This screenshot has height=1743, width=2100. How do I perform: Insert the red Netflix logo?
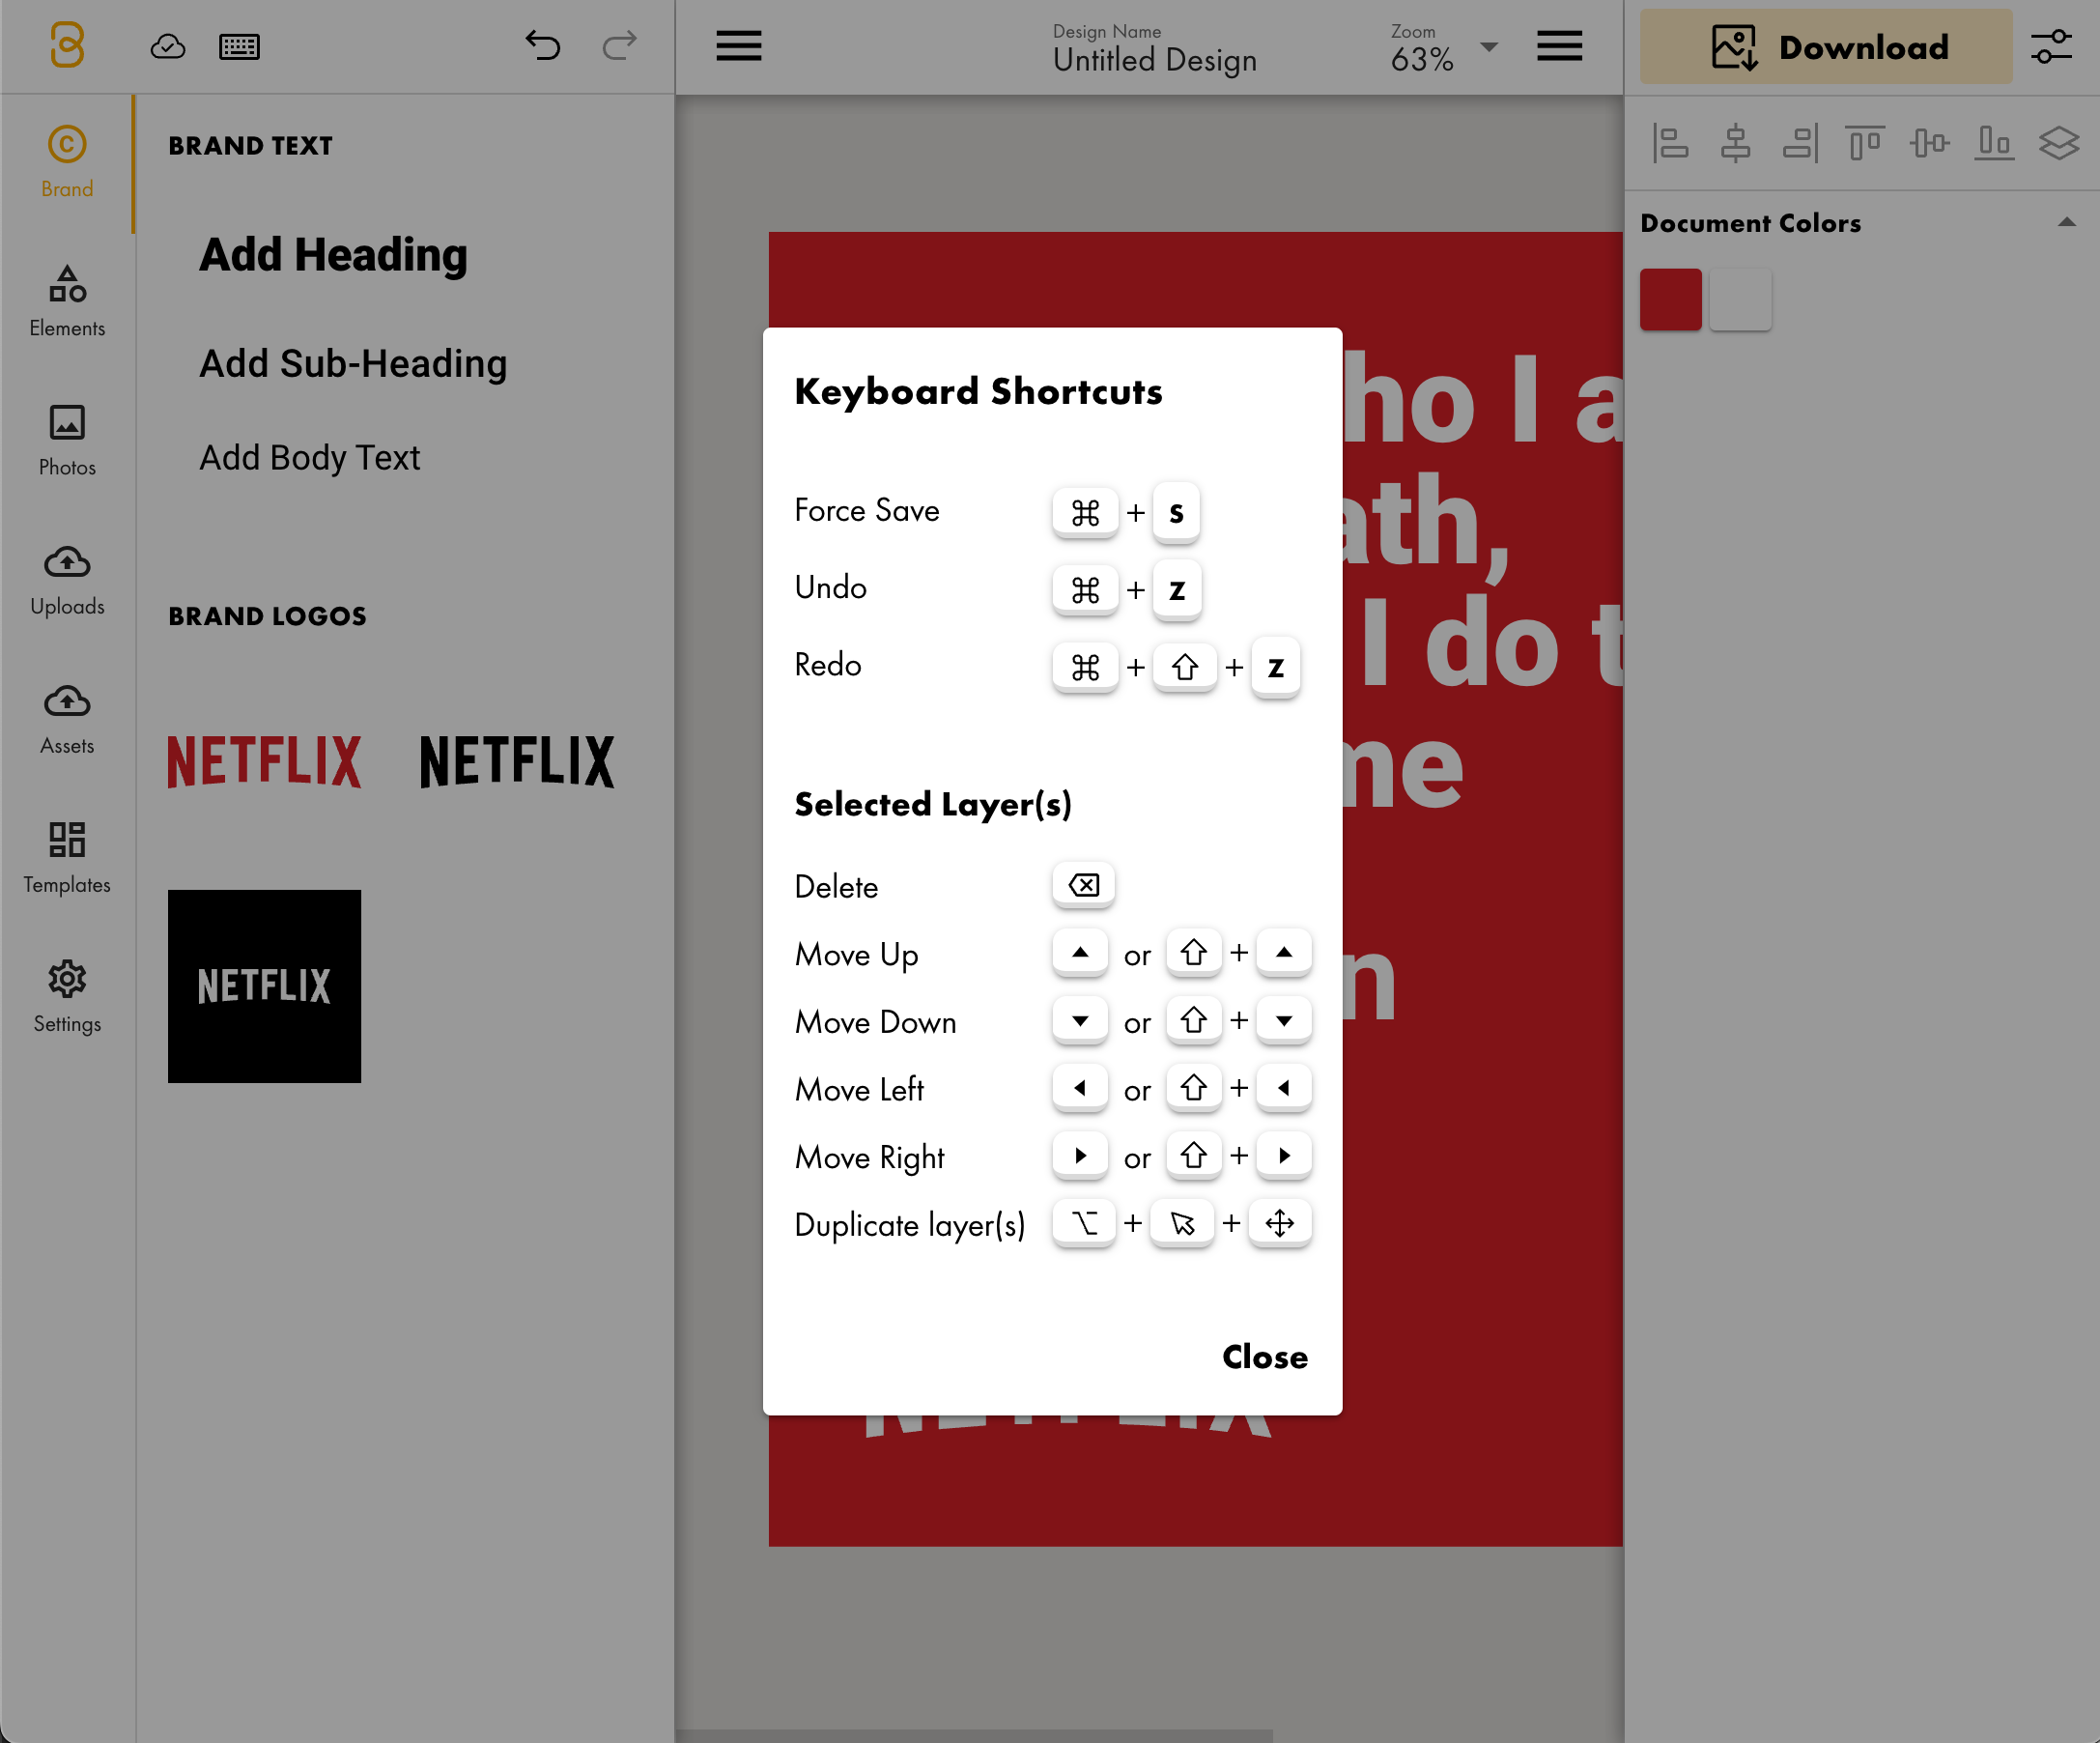(264, 761)
